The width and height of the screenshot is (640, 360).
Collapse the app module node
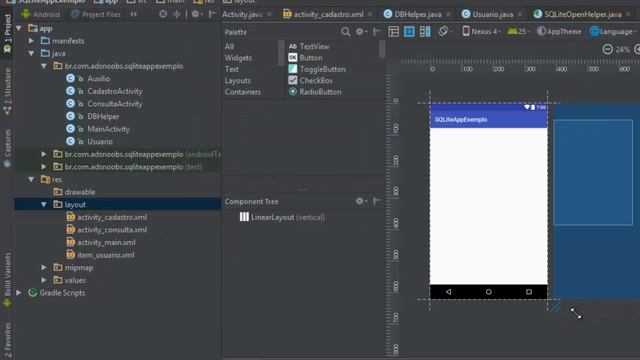(19, 29)
